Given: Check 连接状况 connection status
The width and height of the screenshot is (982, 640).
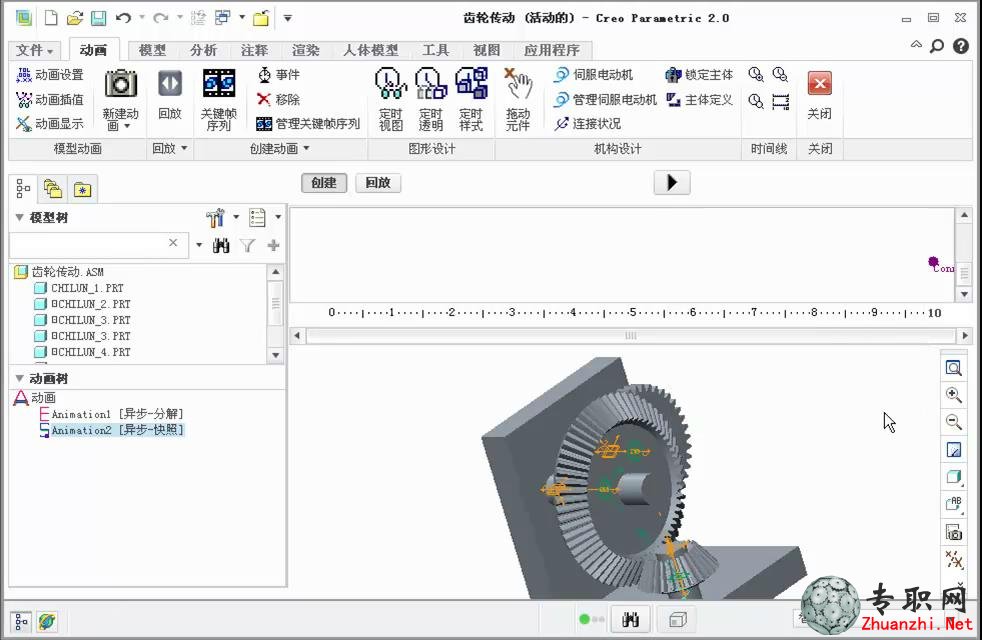Looking at the screenshot, I should (x=587, y=124).
